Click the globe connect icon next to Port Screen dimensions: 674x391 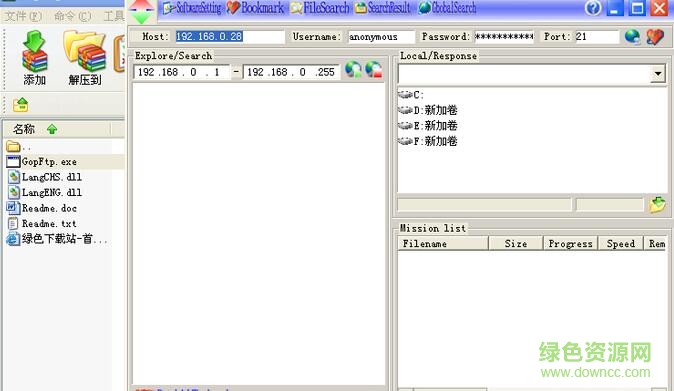(632, 37)
